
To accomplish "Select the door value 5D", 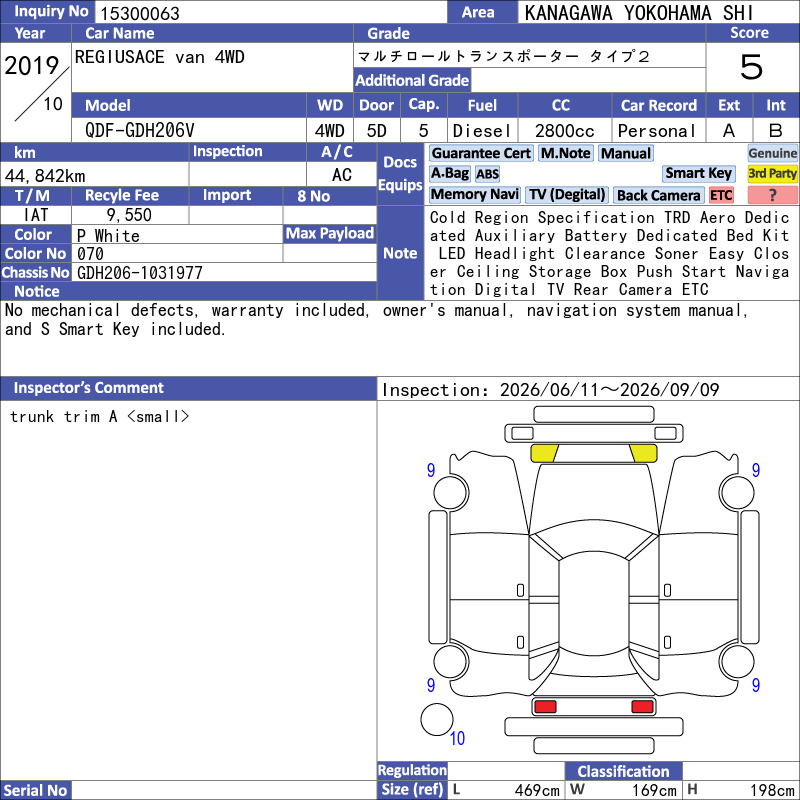I will (x=377, y=131).
